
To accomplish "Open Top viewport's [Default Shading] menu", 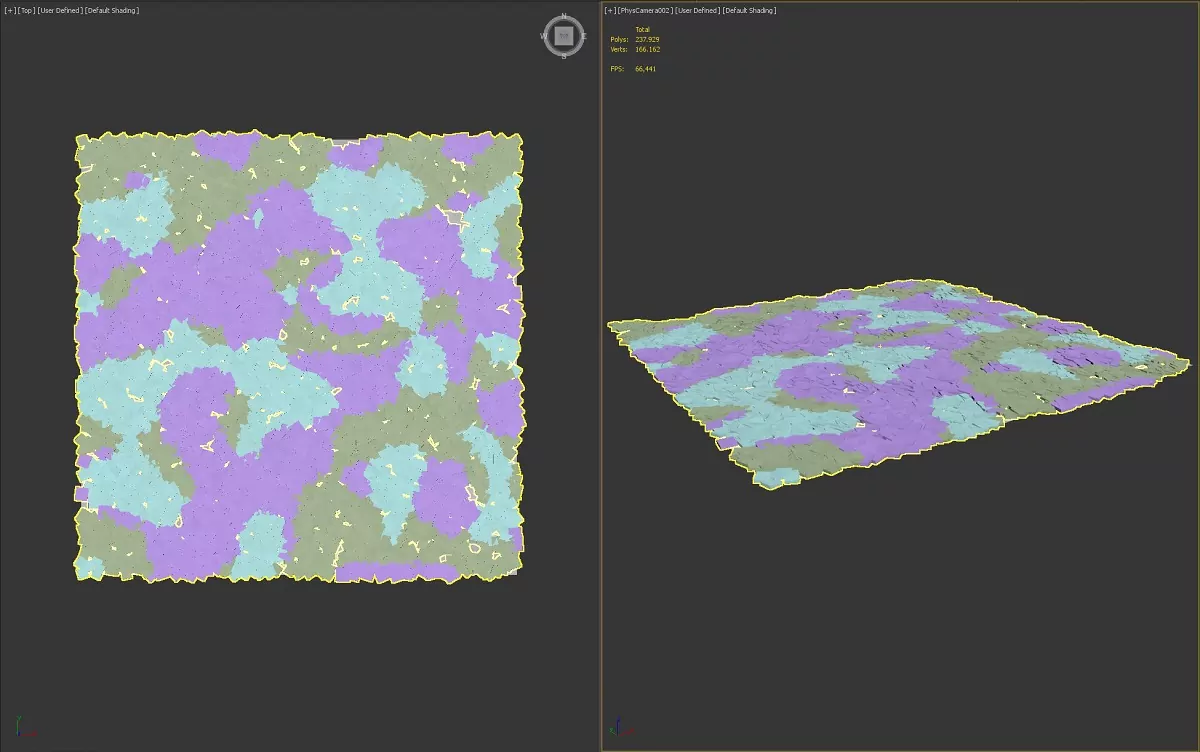I will [112, 10].
